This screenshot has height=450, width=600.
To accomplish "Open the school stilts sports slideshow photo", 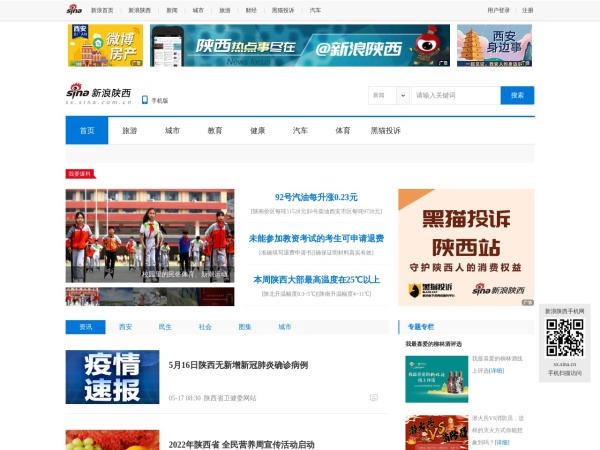I will point(150,236).
